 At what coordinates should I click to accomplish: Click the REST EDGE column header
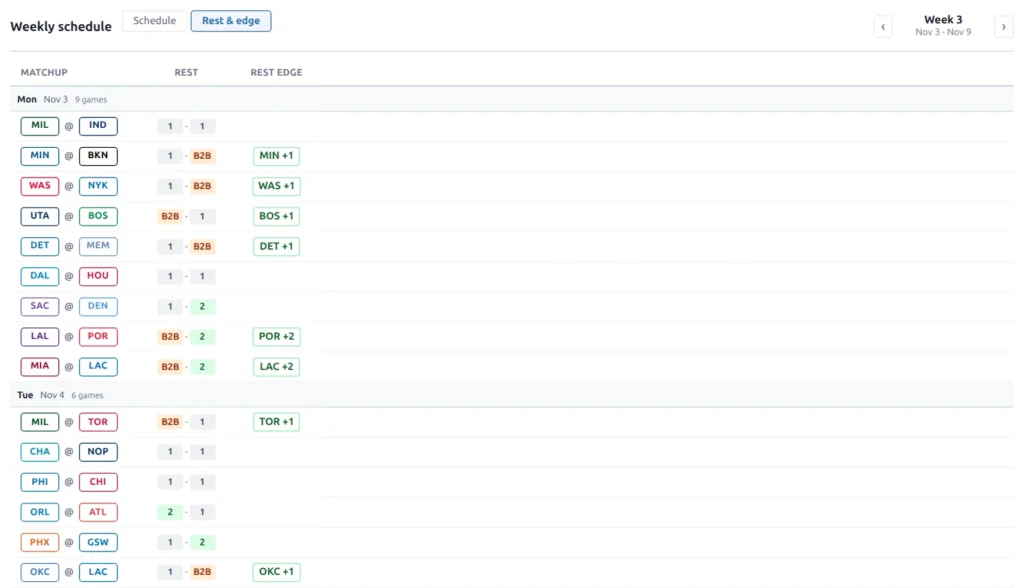click(276, 73)
